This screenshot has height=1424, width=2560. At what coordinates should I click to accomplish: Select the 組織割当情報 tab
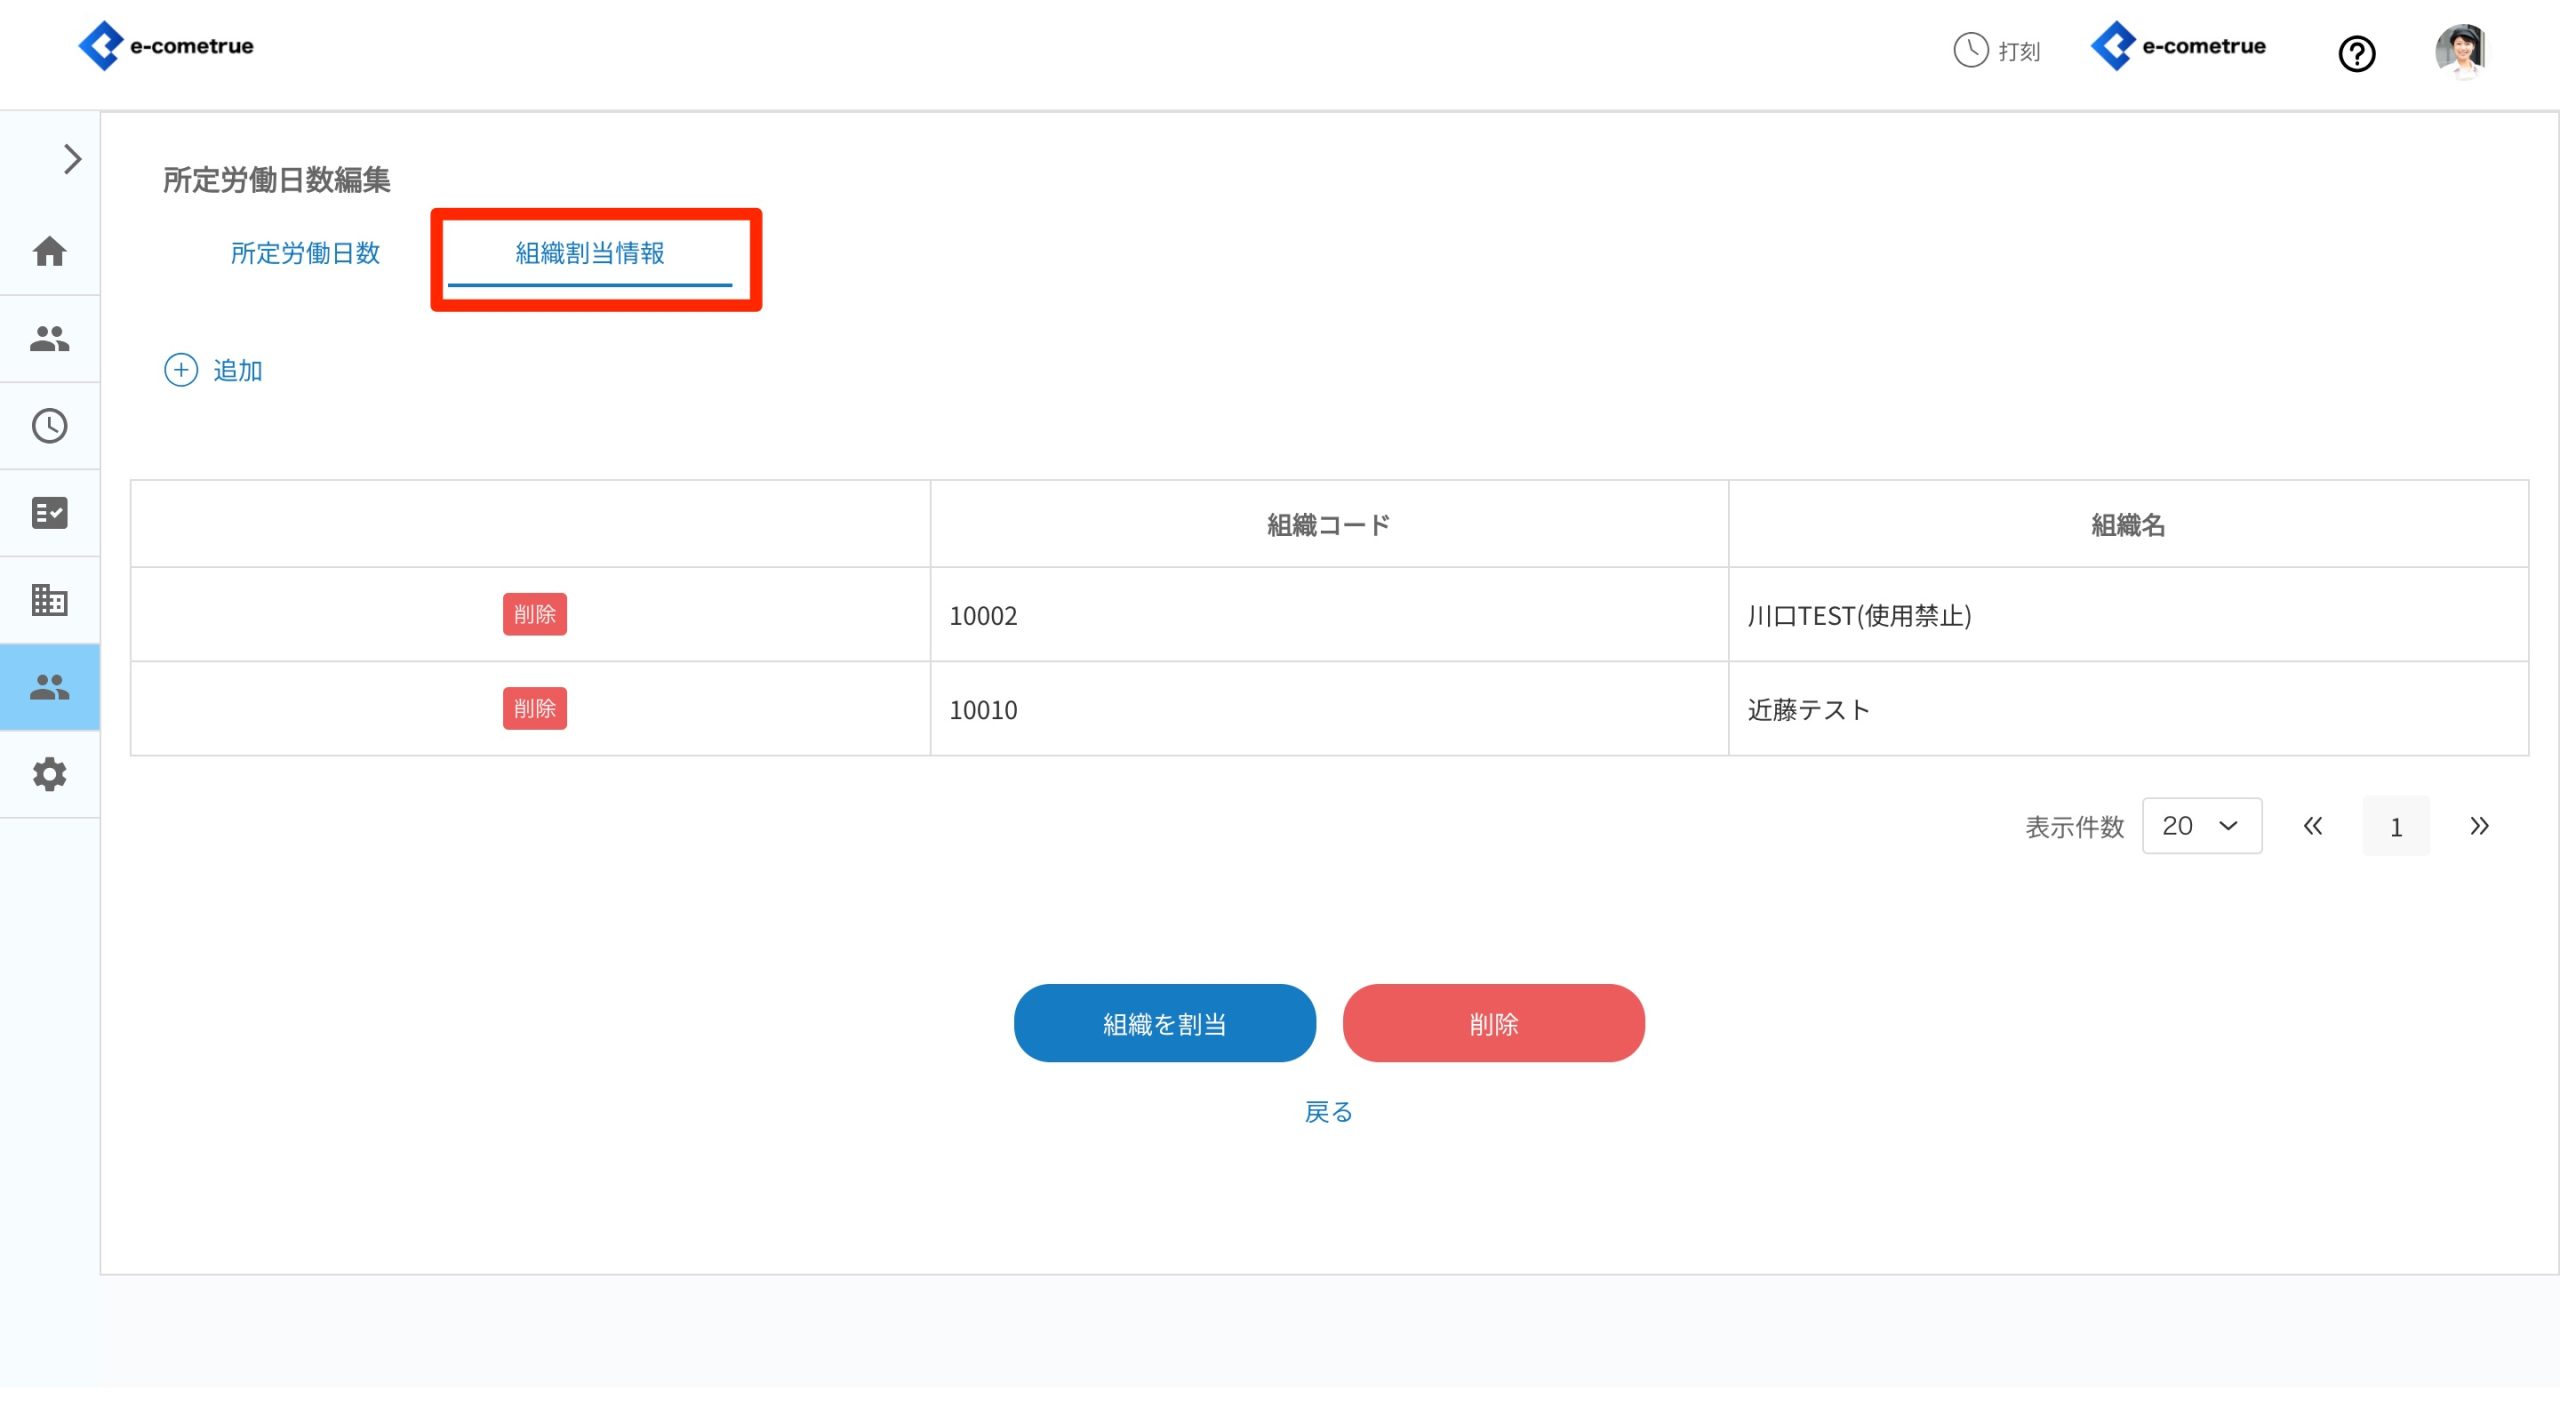click(x=590, y=253)
